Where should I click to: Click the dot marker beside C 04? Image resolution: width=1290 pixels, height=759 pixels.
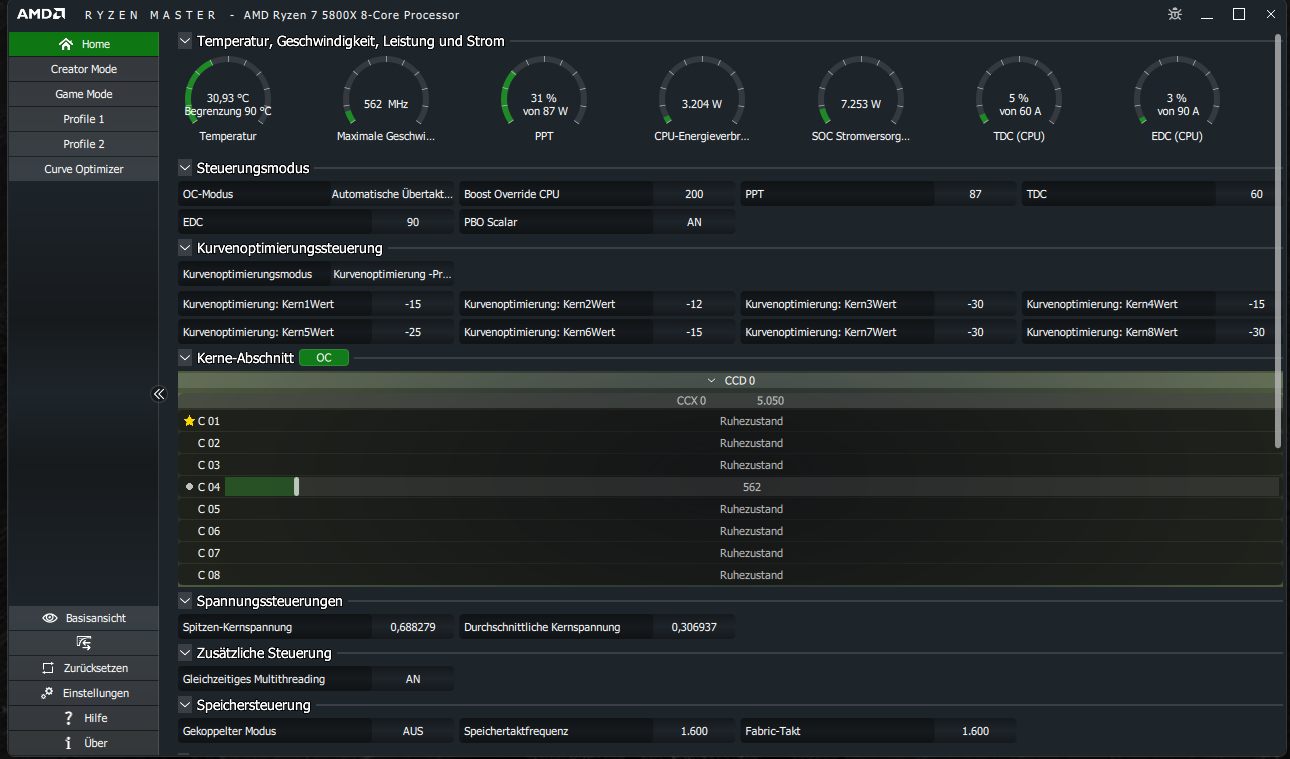click(189, 487)
